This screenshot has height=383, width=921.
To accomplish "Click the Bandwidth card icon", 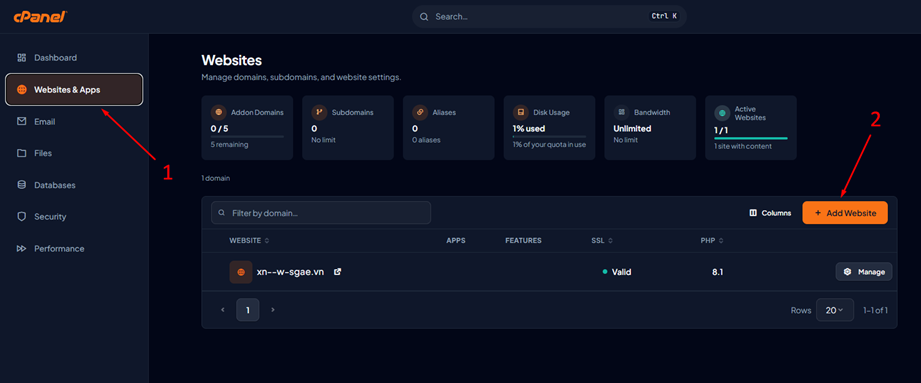I will tap(621, 112).
